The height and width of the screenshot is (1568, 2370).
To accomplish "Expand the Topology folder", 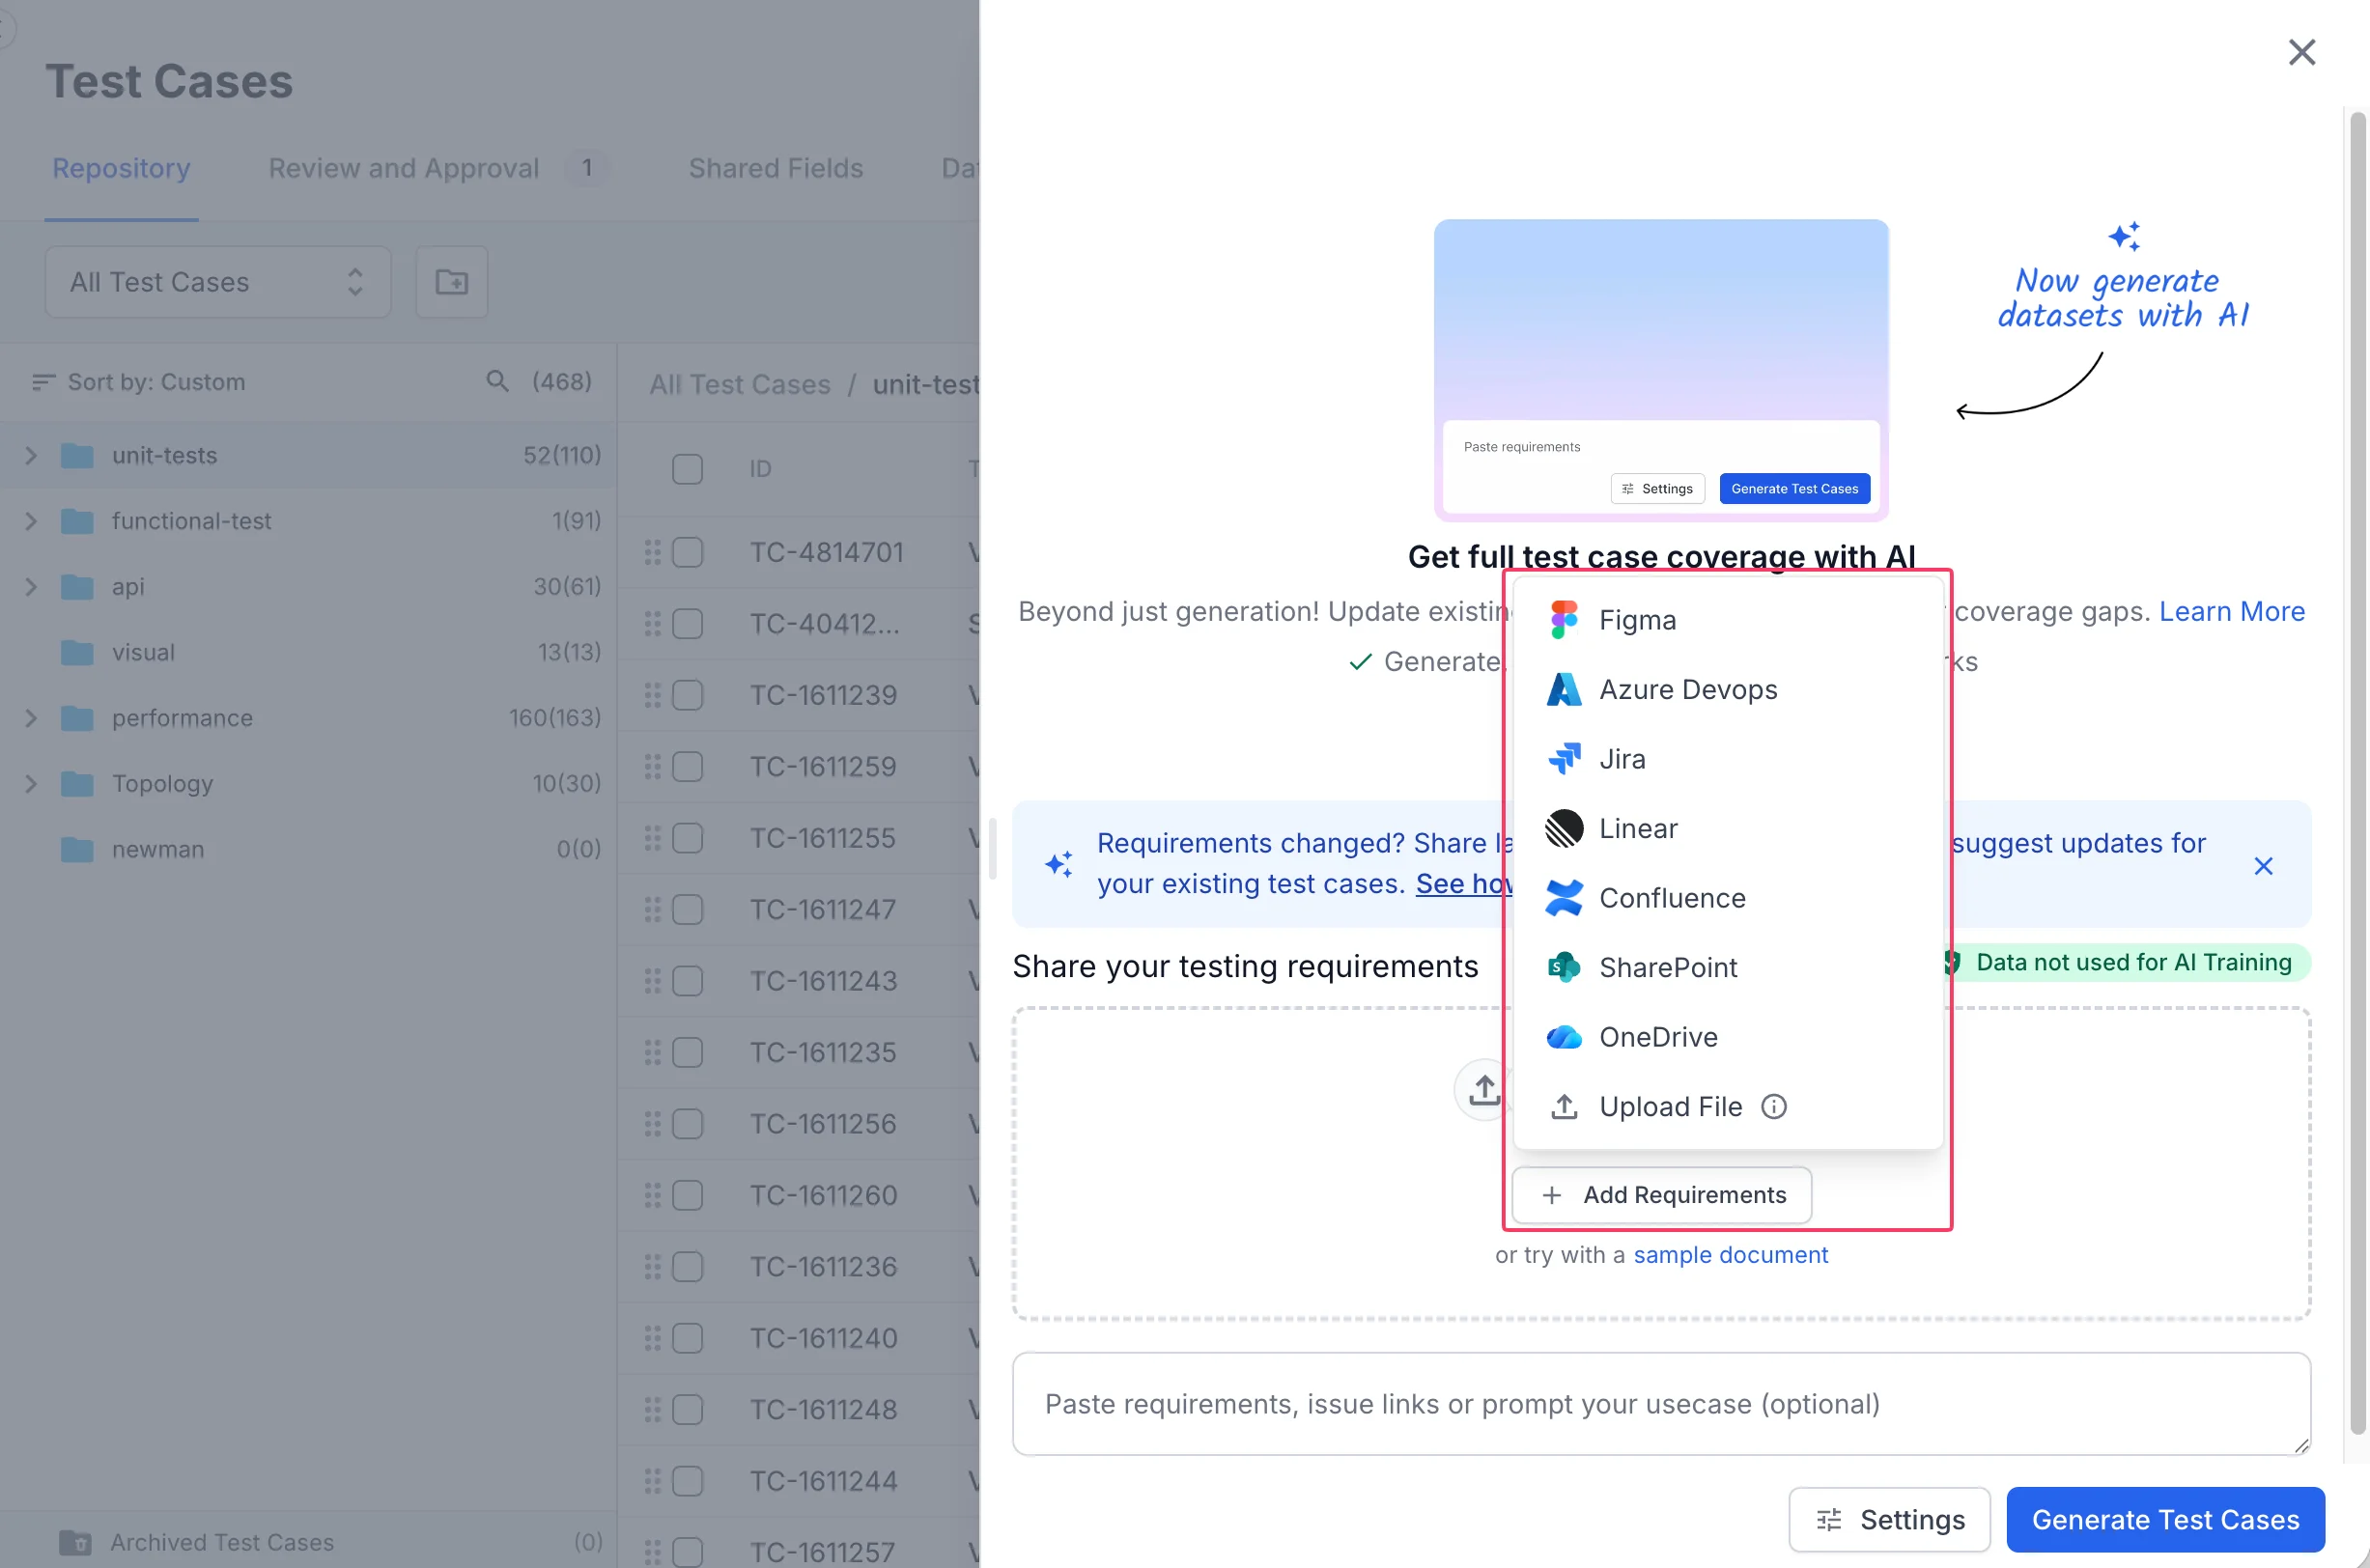I will [x=31, y=784].
